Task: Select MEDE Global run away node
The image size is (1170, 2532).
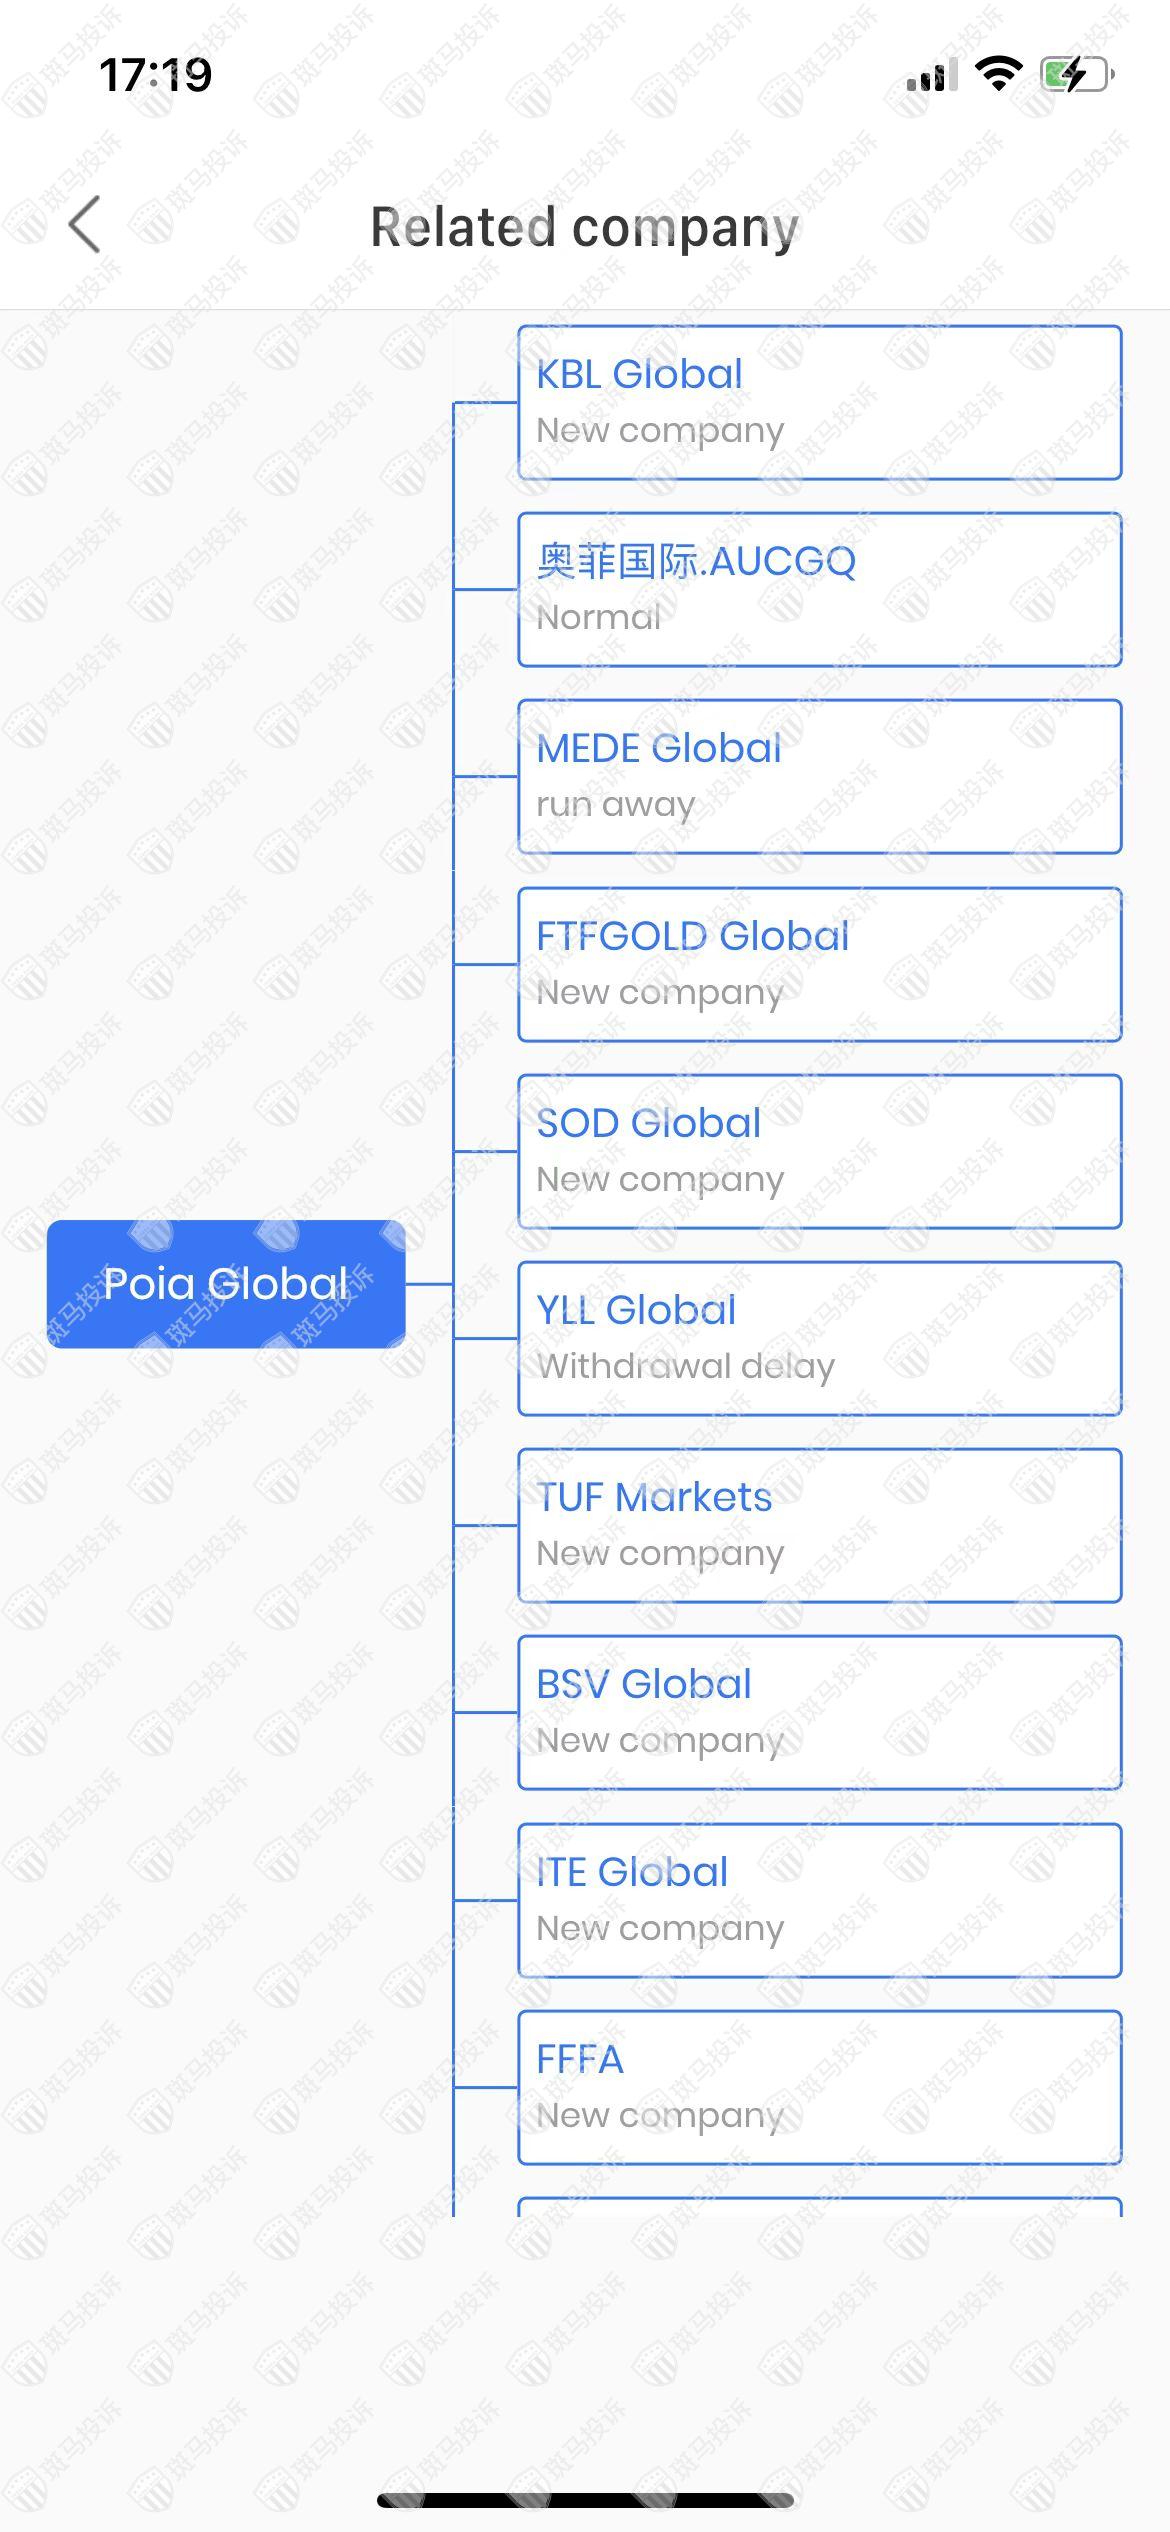Action: pos(819,776)
